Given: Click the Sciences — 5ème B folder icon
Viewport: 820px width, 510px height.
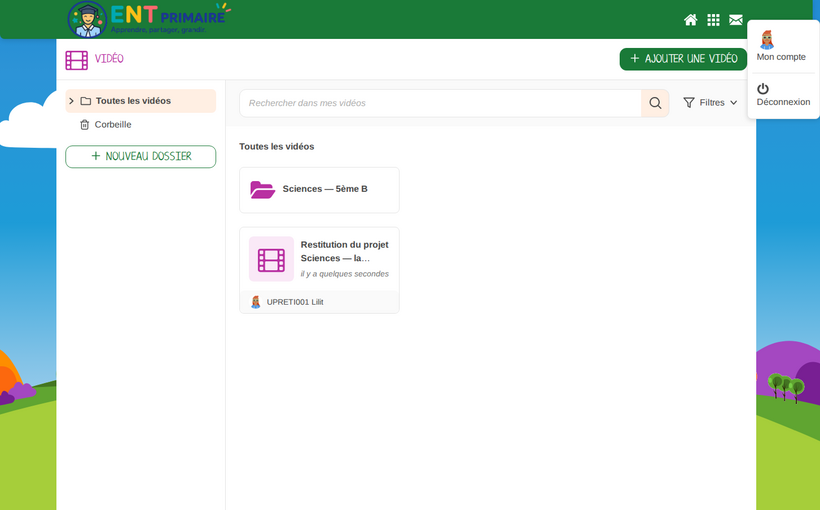Looking at the screenshot, I should 263,189.
